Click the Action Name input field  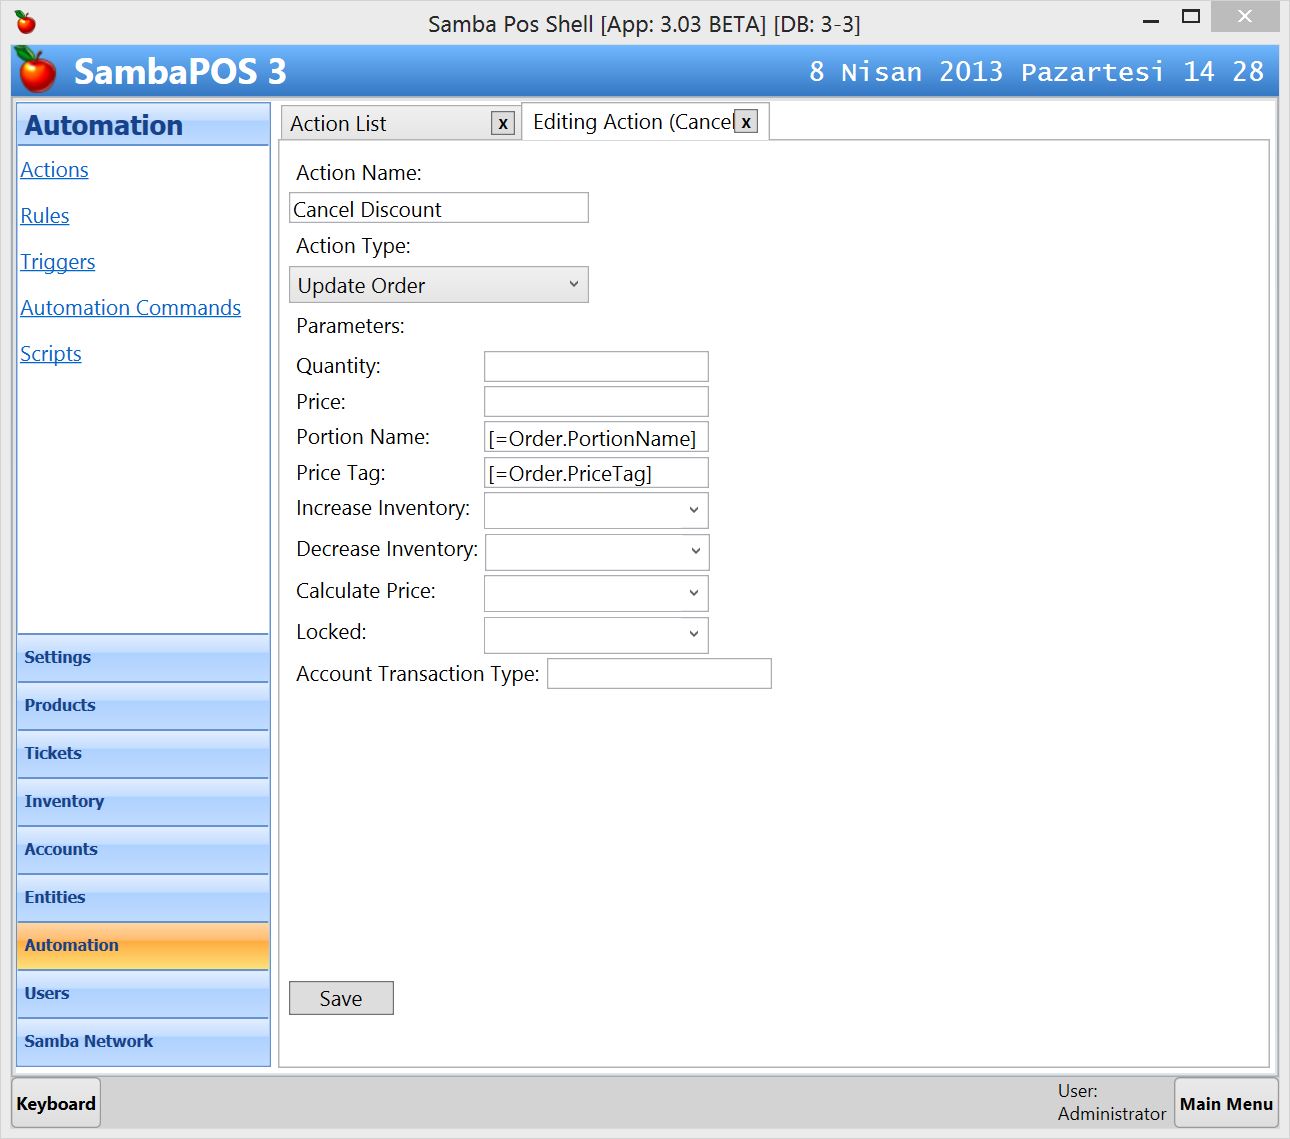(x=438, y=208)
